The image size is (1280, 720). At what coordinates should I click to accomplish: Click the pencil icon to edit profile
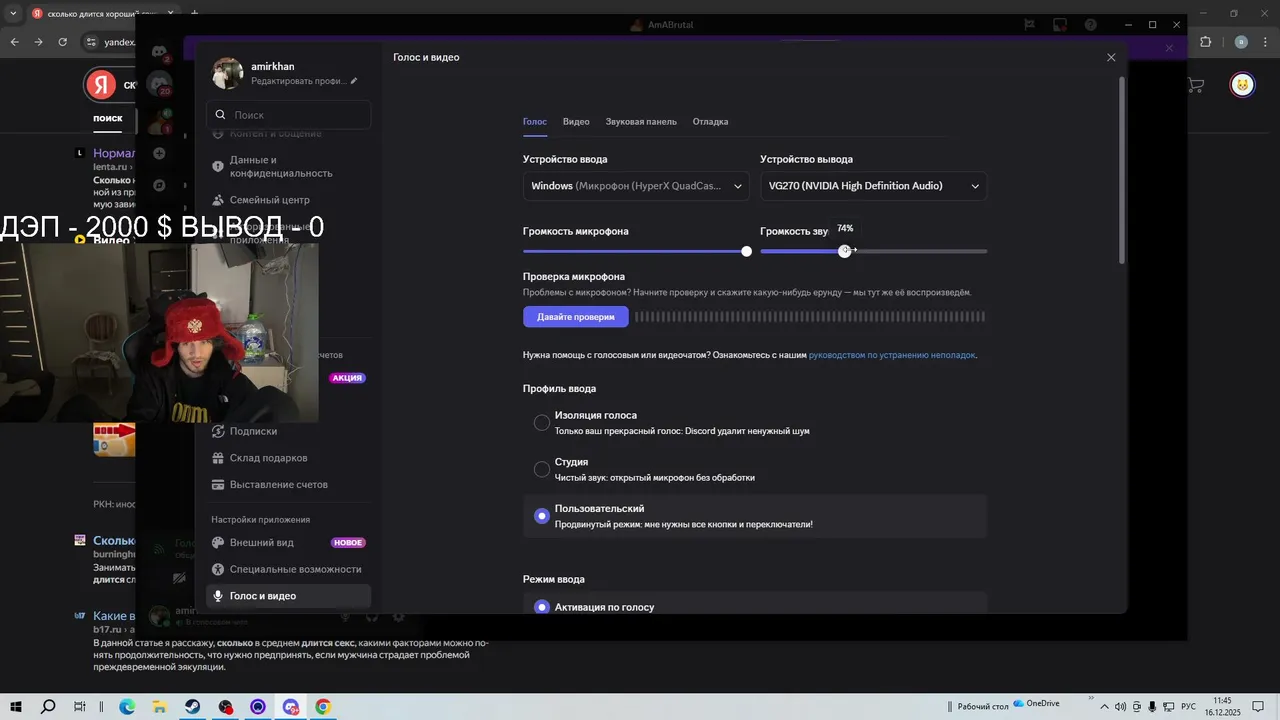click(354, 81)
